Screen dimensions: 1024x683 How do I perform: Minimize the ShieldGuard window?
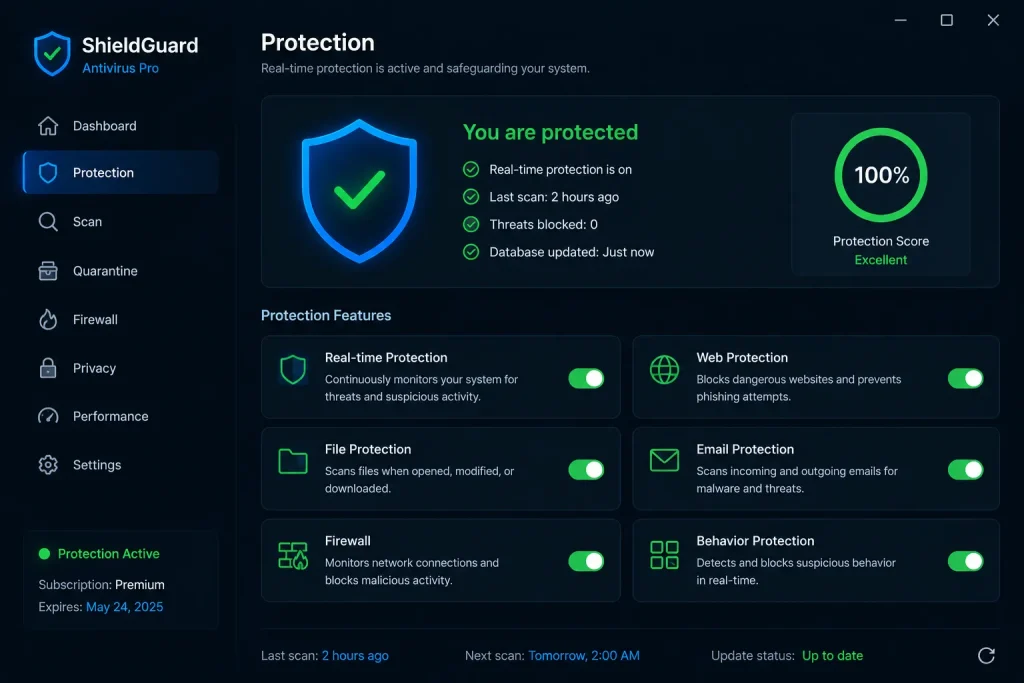pyautogui.click(x=901, y=20)
